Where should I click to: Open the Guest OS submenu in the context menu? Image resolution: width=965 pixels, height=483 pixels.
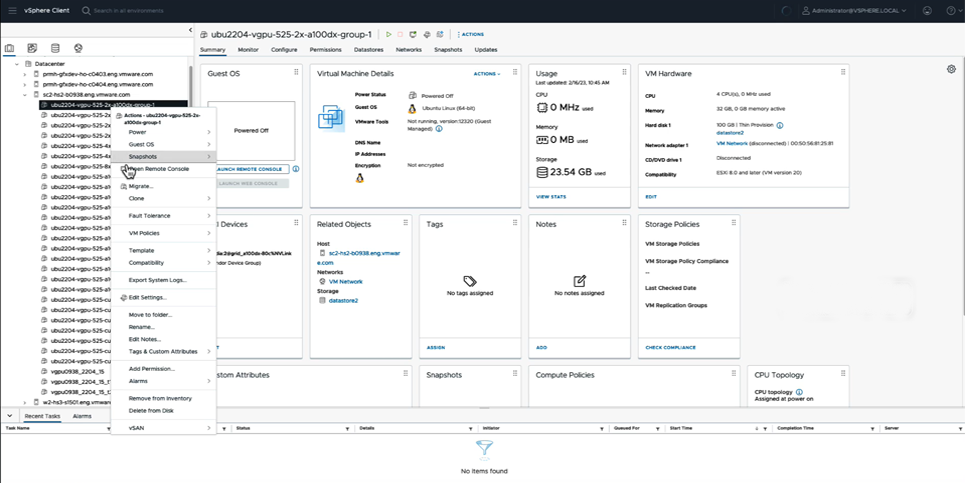coord(164,144)
